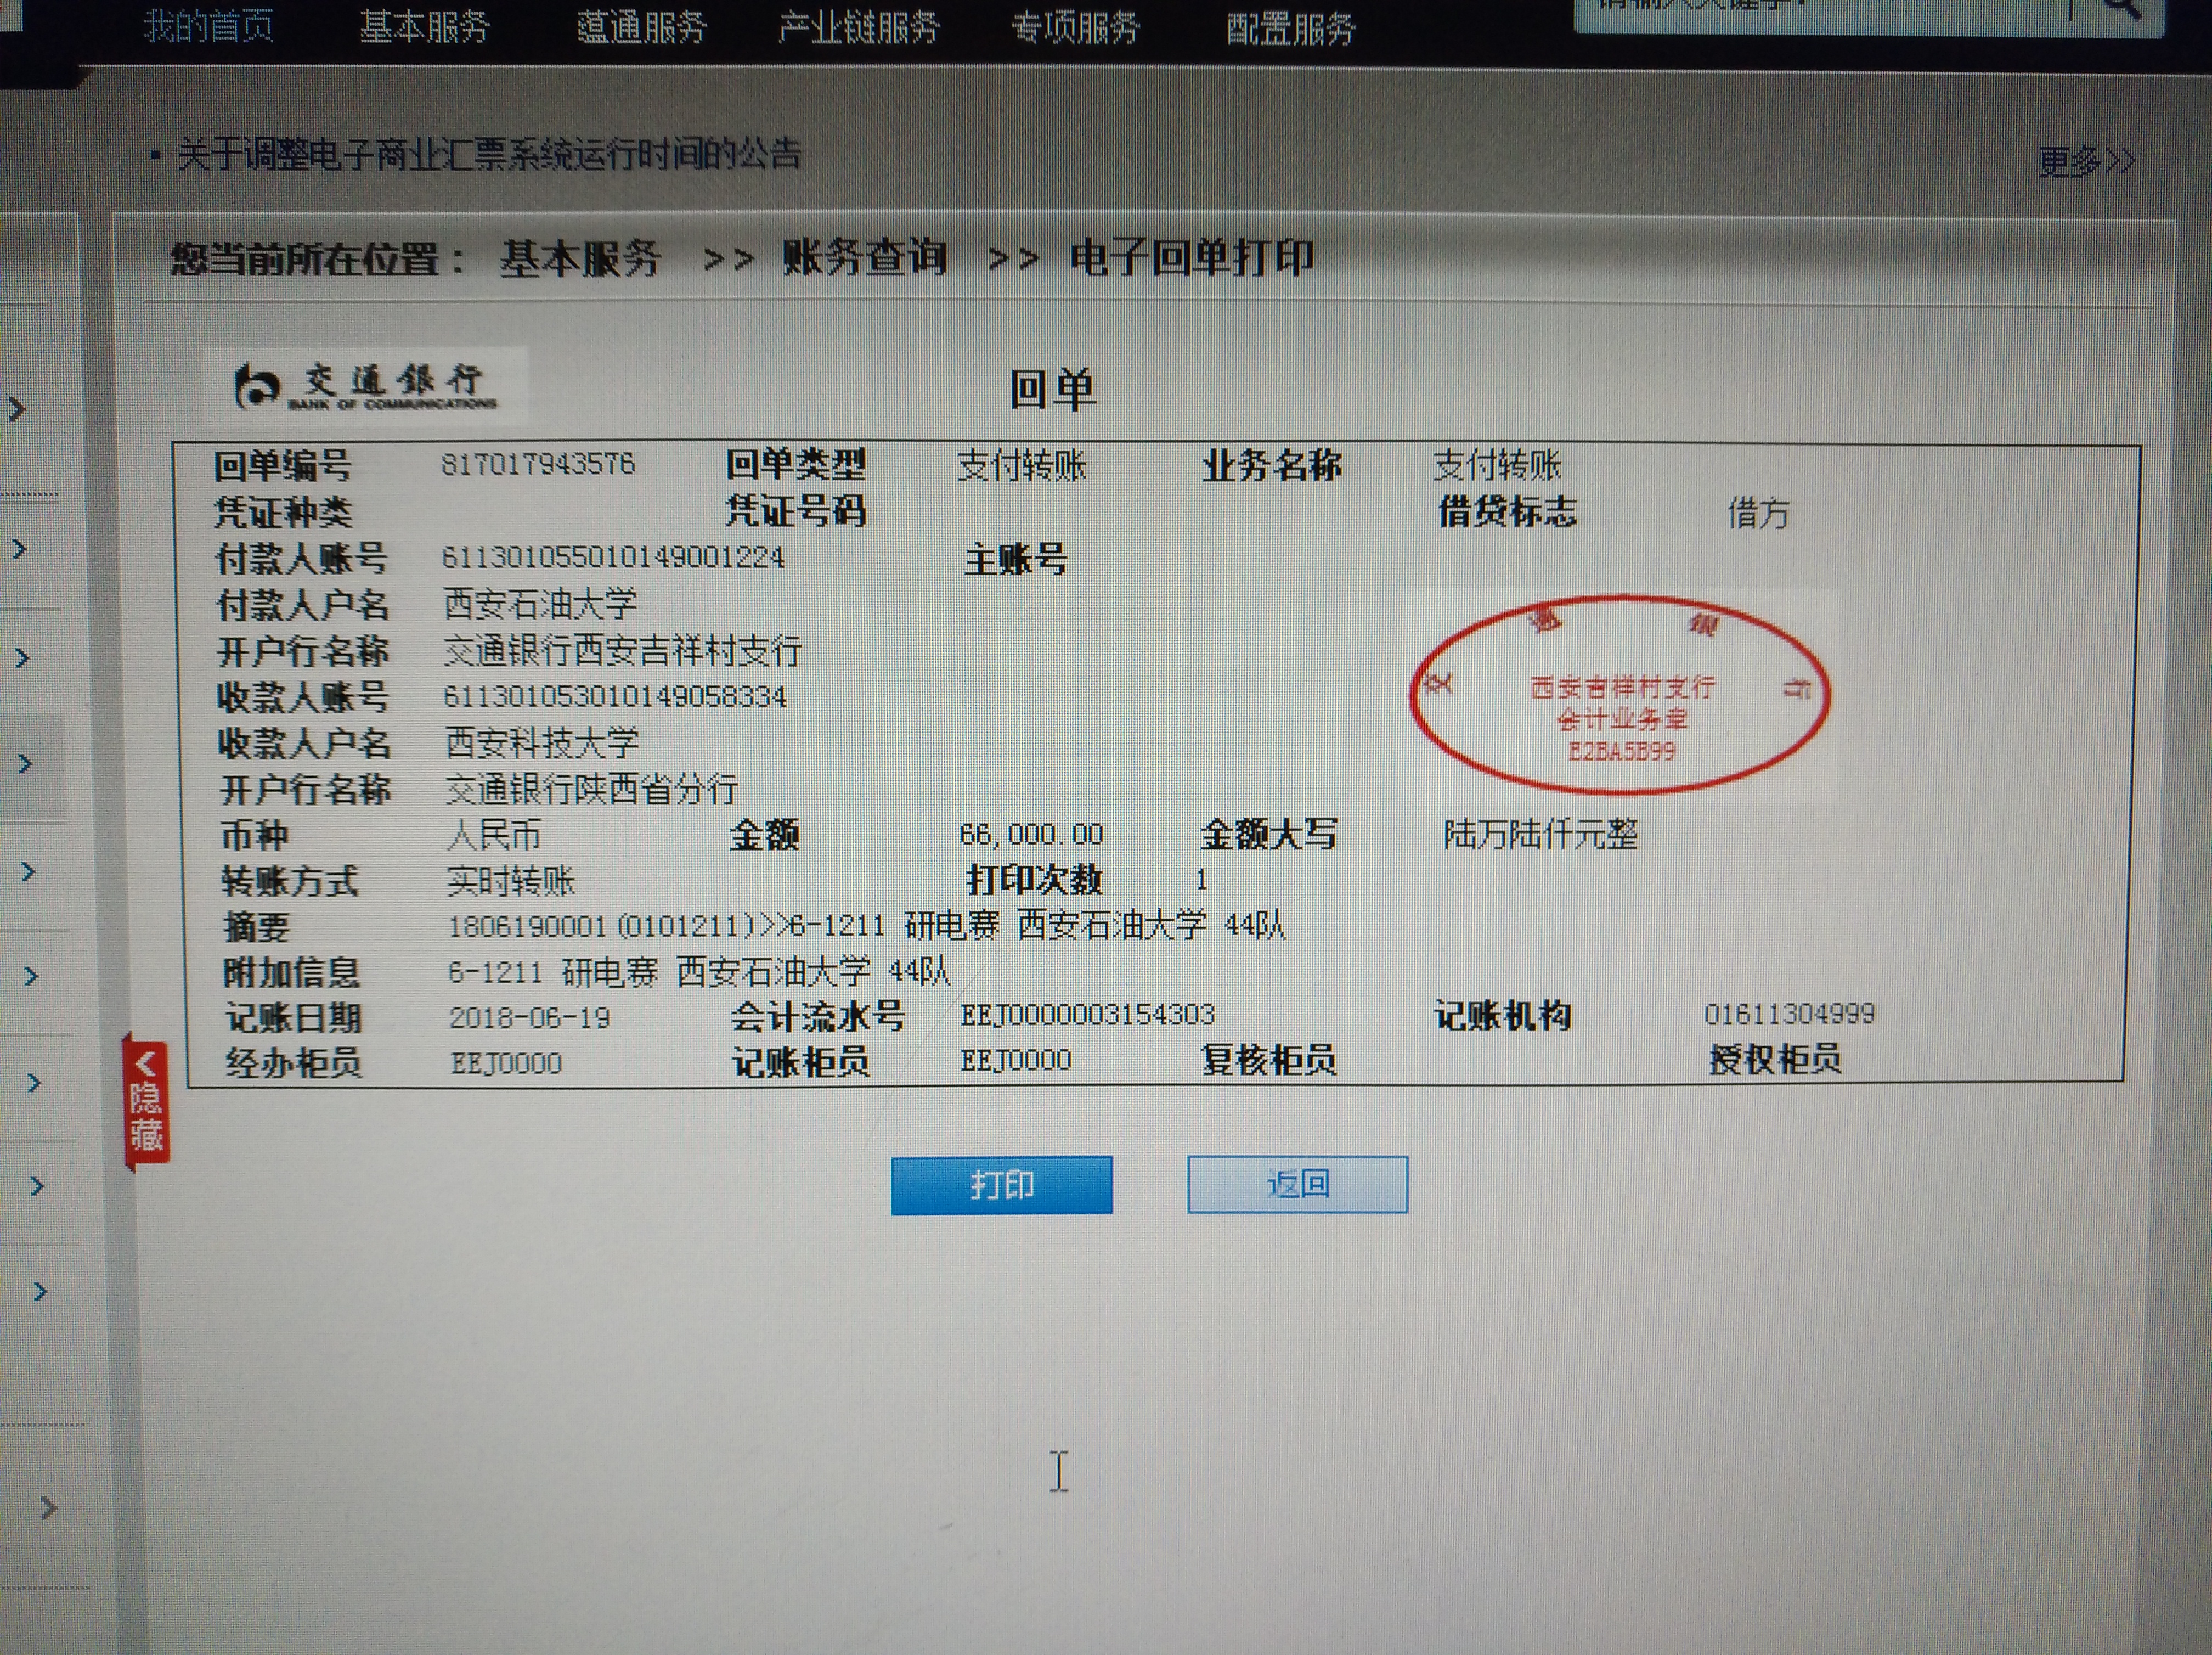This screenshot has width=2212, height=1655.
Task: Click the 更多>> link
Action: [x=2086, y=161]
